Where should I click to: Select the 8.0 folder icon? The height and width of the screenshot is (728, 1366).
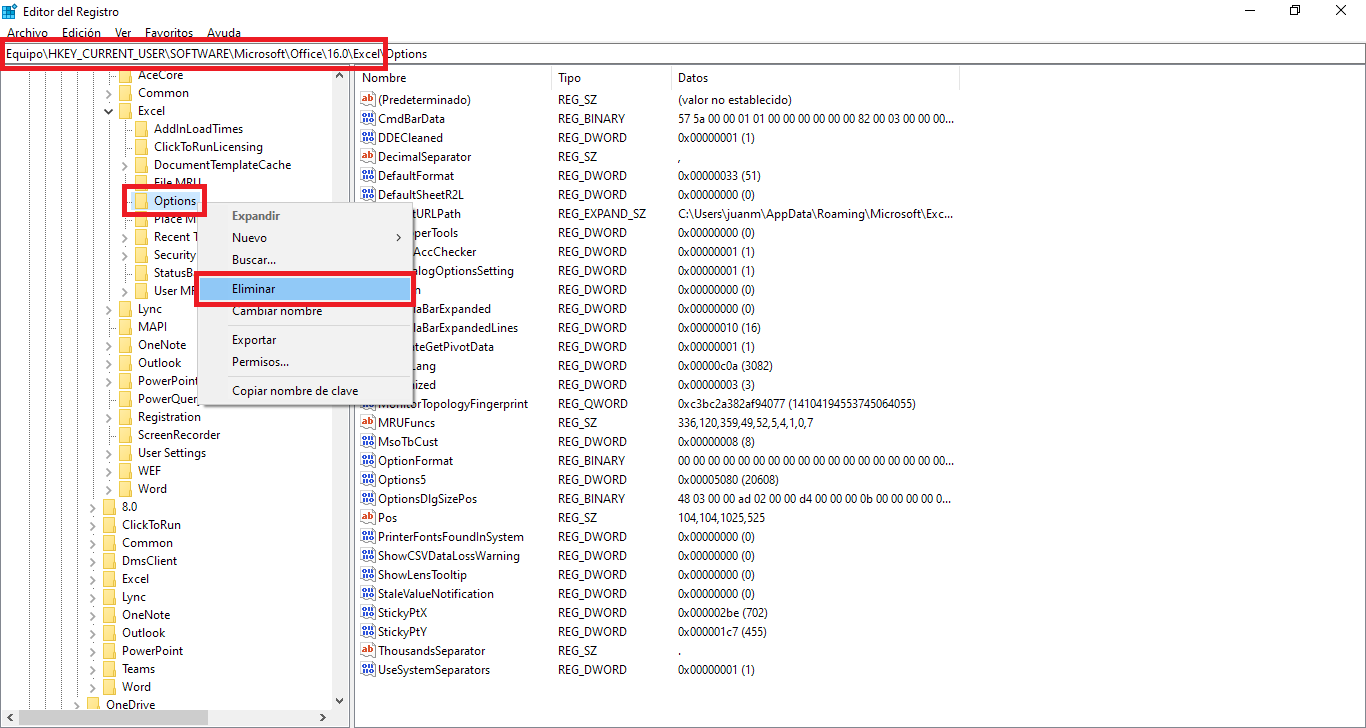(109, 507)
